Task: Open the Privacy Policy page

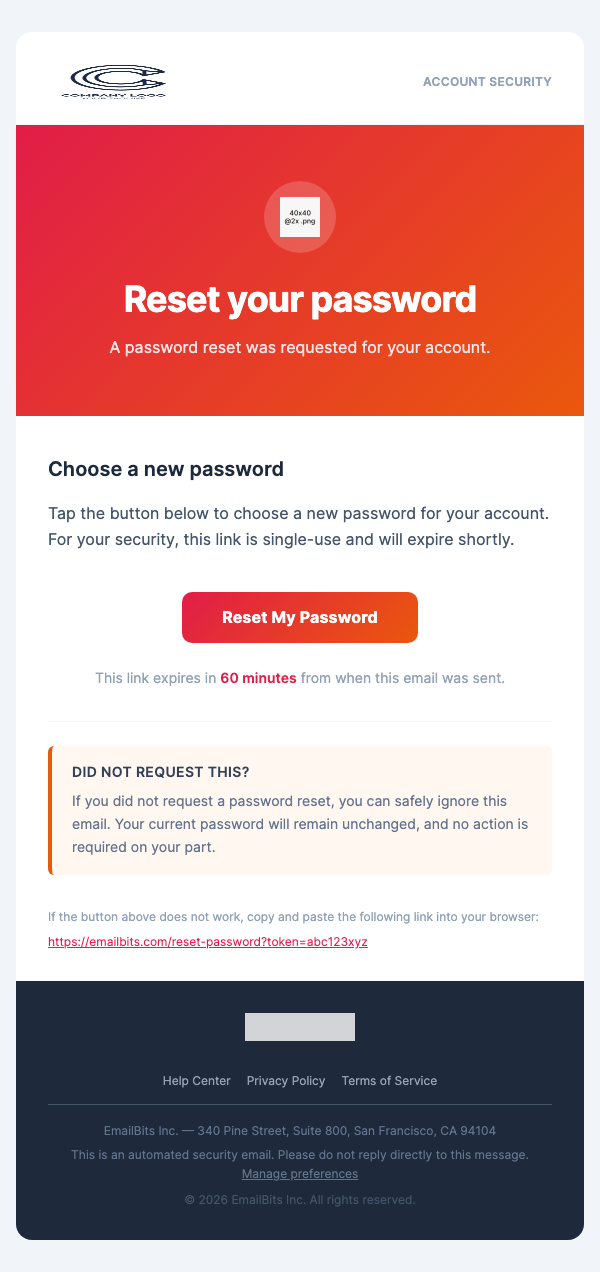Action: [x=286, y=1081]
